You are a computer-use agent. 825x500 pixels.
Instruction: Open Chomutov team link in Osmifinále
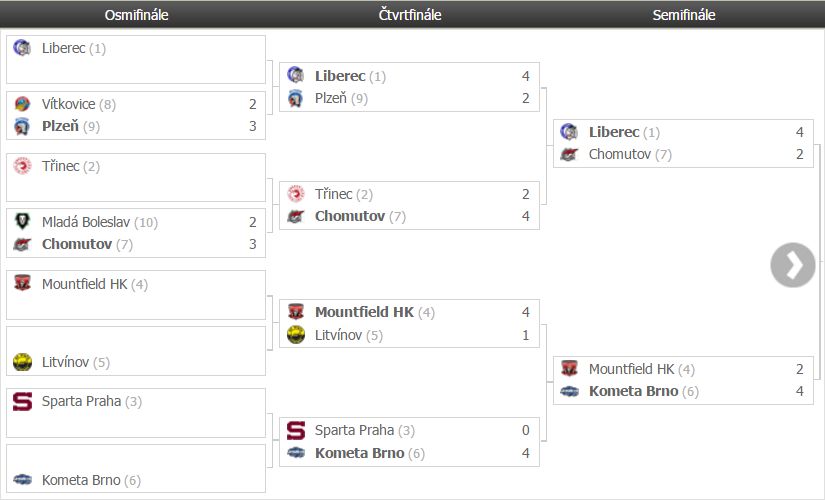(x=77, y=244)
